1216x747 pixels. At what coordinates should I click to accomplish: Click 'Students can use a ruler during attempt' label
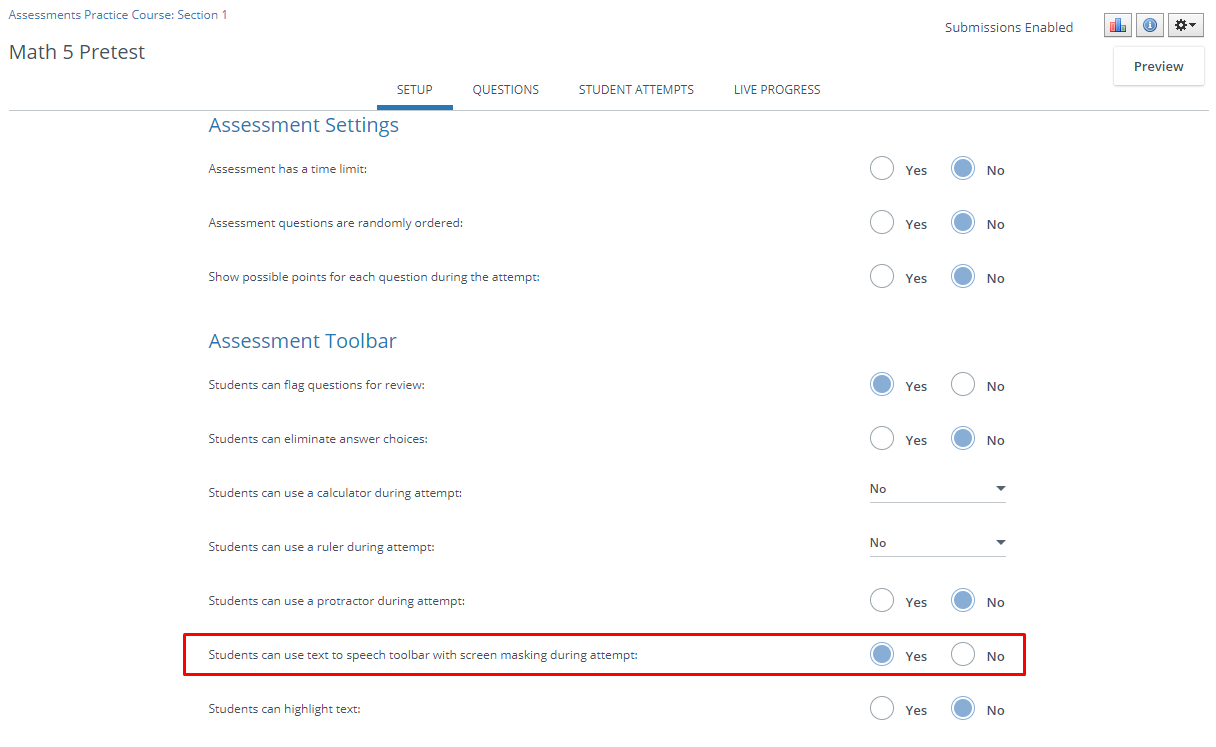(321, 547)
